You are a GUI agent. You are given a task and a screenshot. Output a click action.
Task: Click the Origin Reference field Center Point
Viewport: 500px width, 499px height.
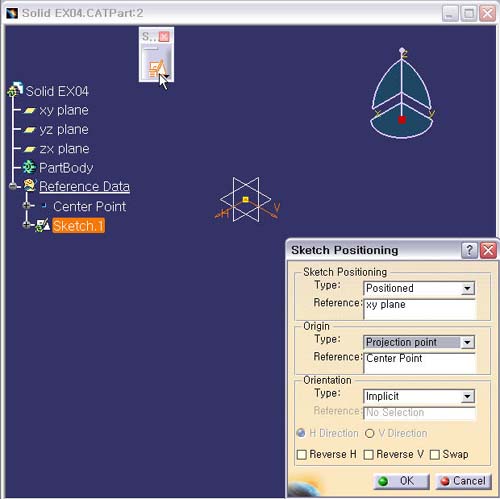(x=420, y=363)
